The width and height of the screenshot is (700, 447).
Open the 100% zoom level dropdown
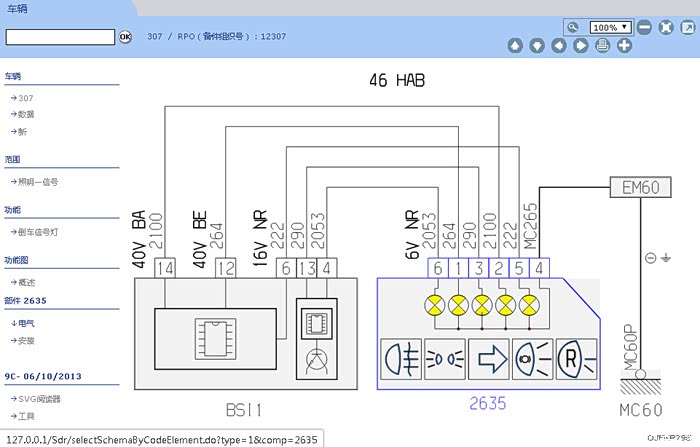tap(610, 27)
